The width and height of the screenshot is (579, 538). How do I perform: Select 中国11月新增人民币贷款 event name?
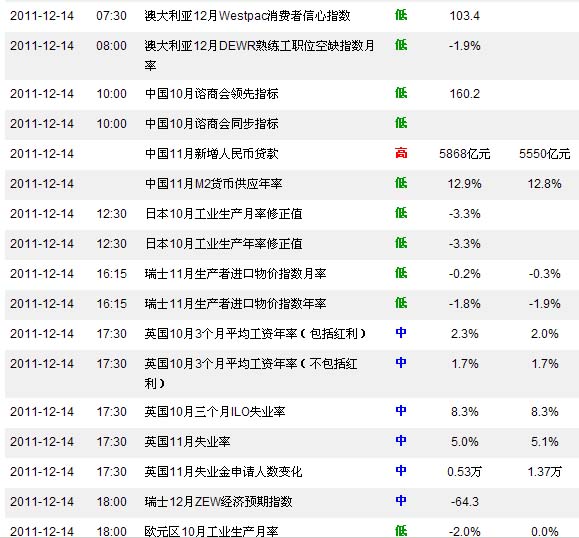[x=212, y=154]
